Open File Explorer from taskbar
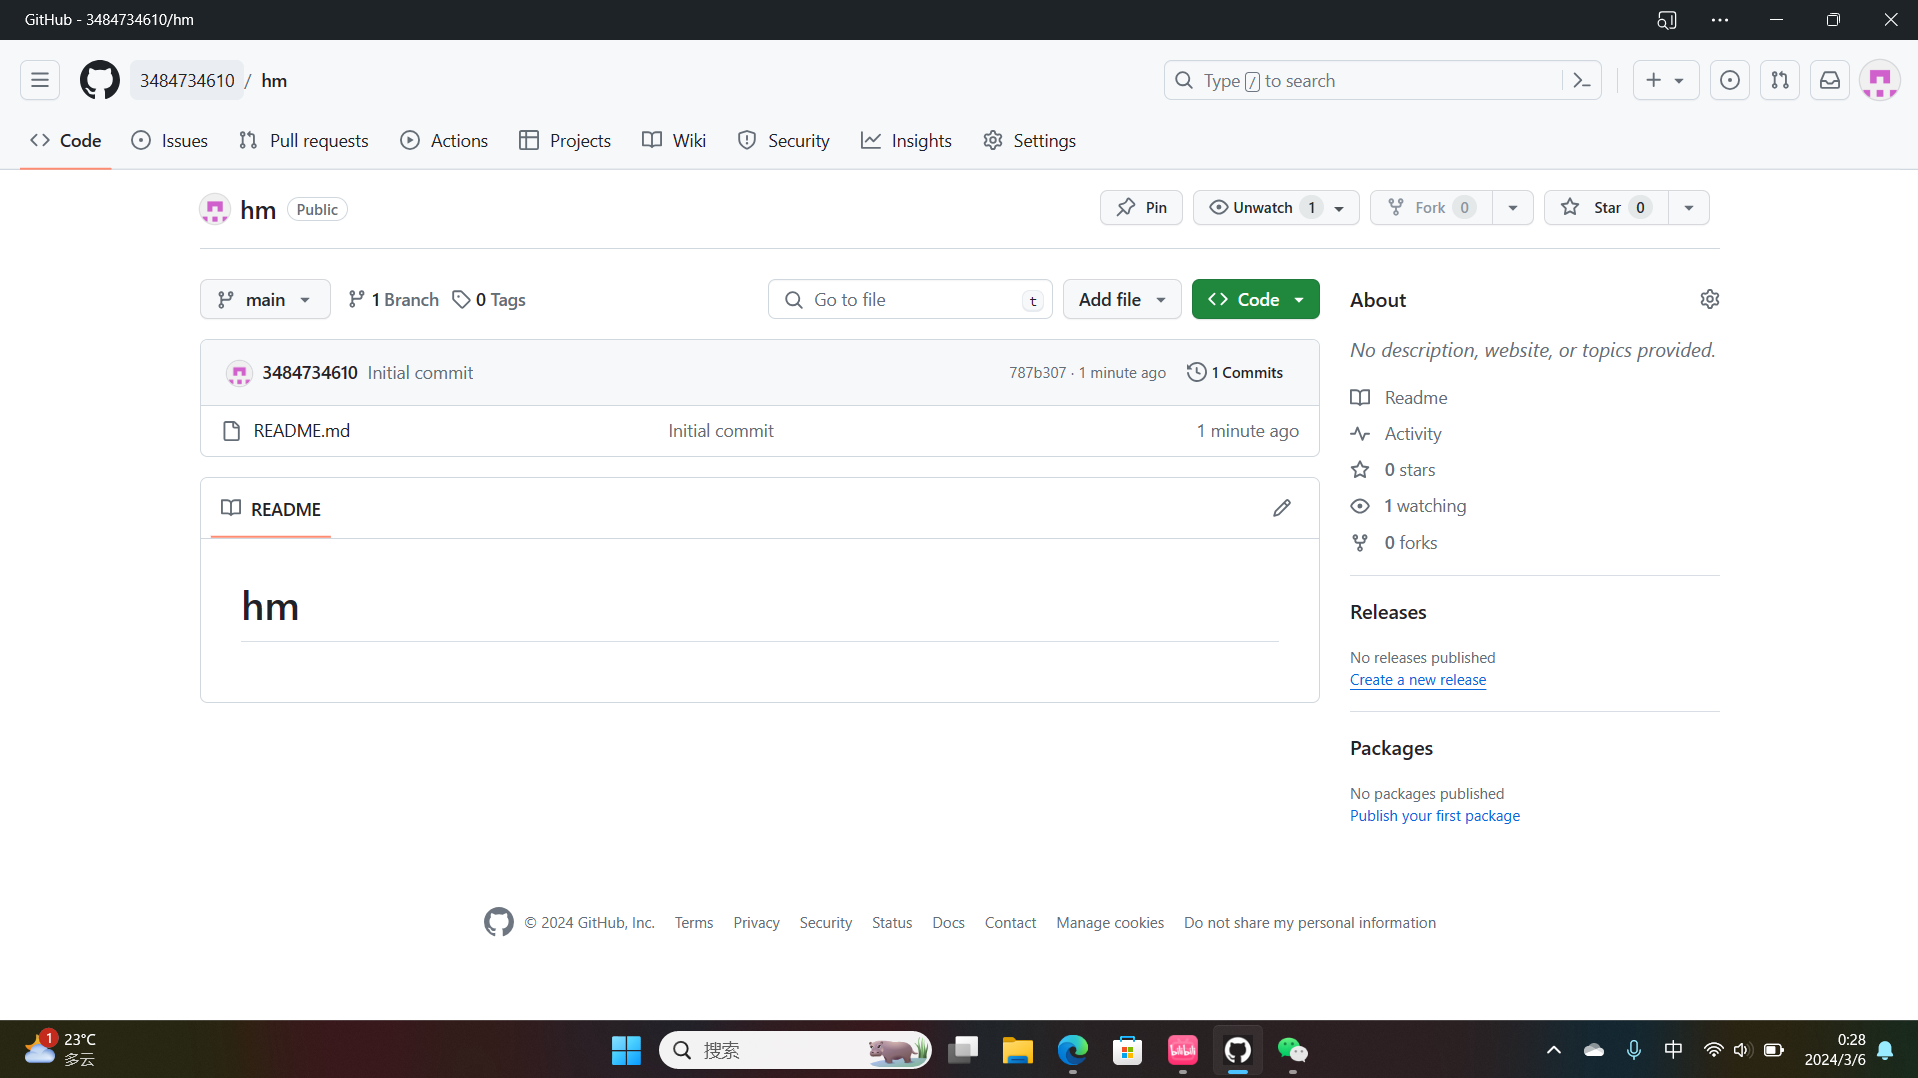 pos(1018,1050)
